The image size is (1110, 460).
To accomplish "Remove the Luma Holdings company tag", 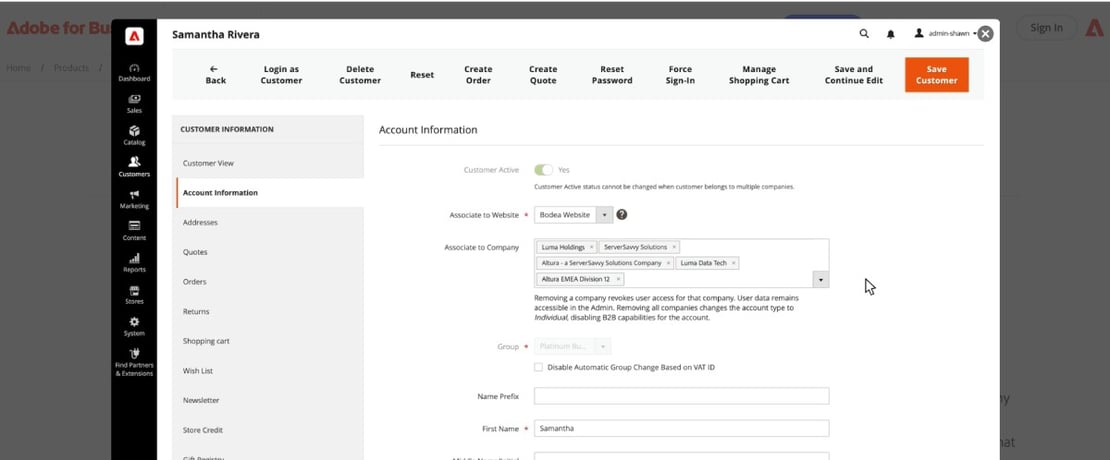I will [591, 247].
